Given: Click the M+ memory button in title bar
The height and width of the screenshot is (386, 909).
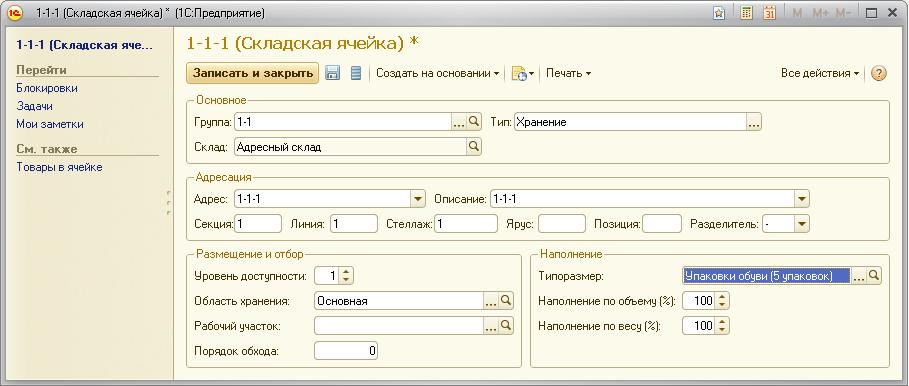Looking at the screenshot, I should 820,13.
